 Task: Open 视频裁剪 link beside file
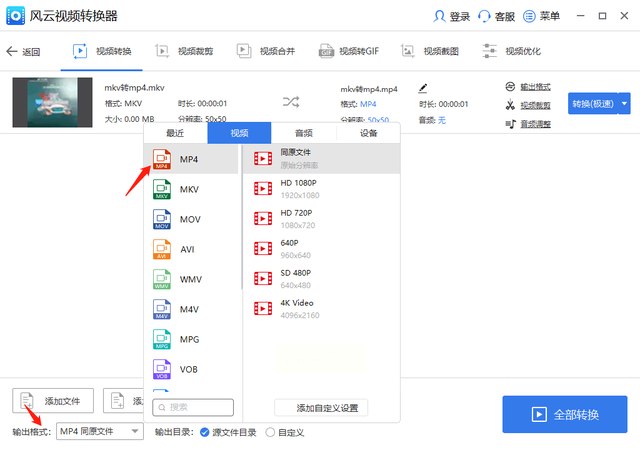pos(535,105)
